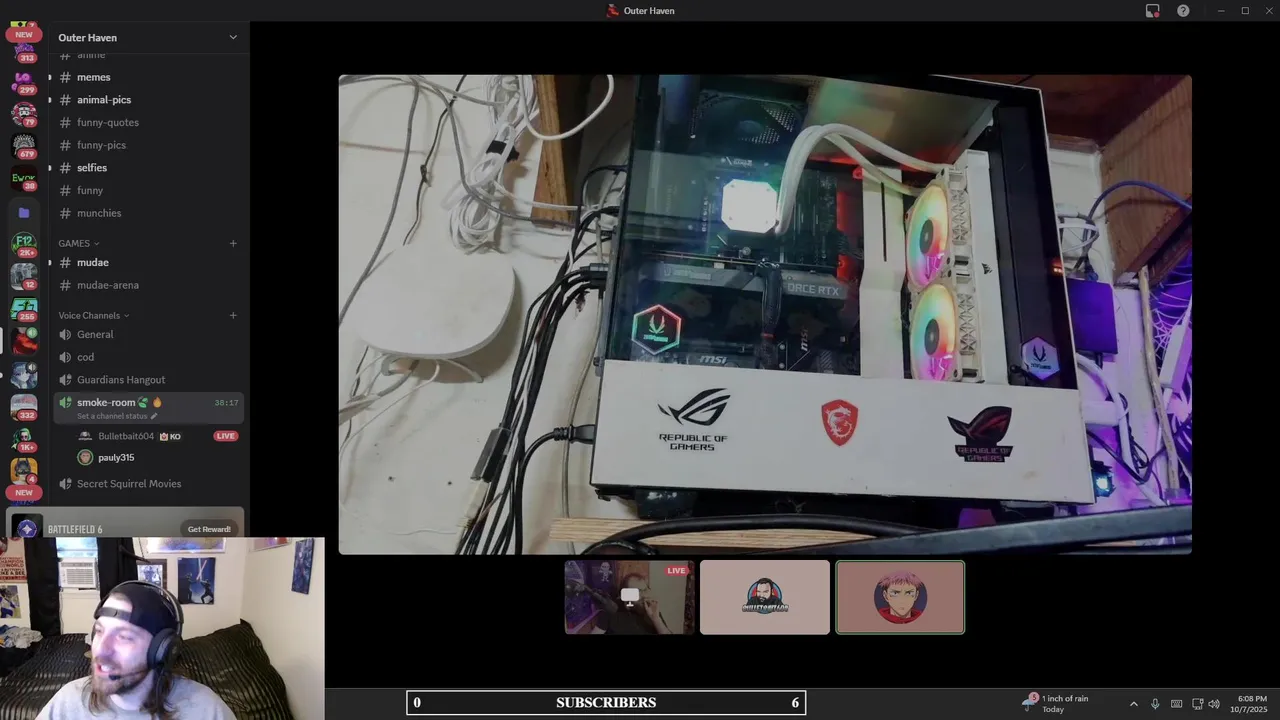Open the server with the 332 badge
This screenshot has height=720, width=1280.
point(24,407)
